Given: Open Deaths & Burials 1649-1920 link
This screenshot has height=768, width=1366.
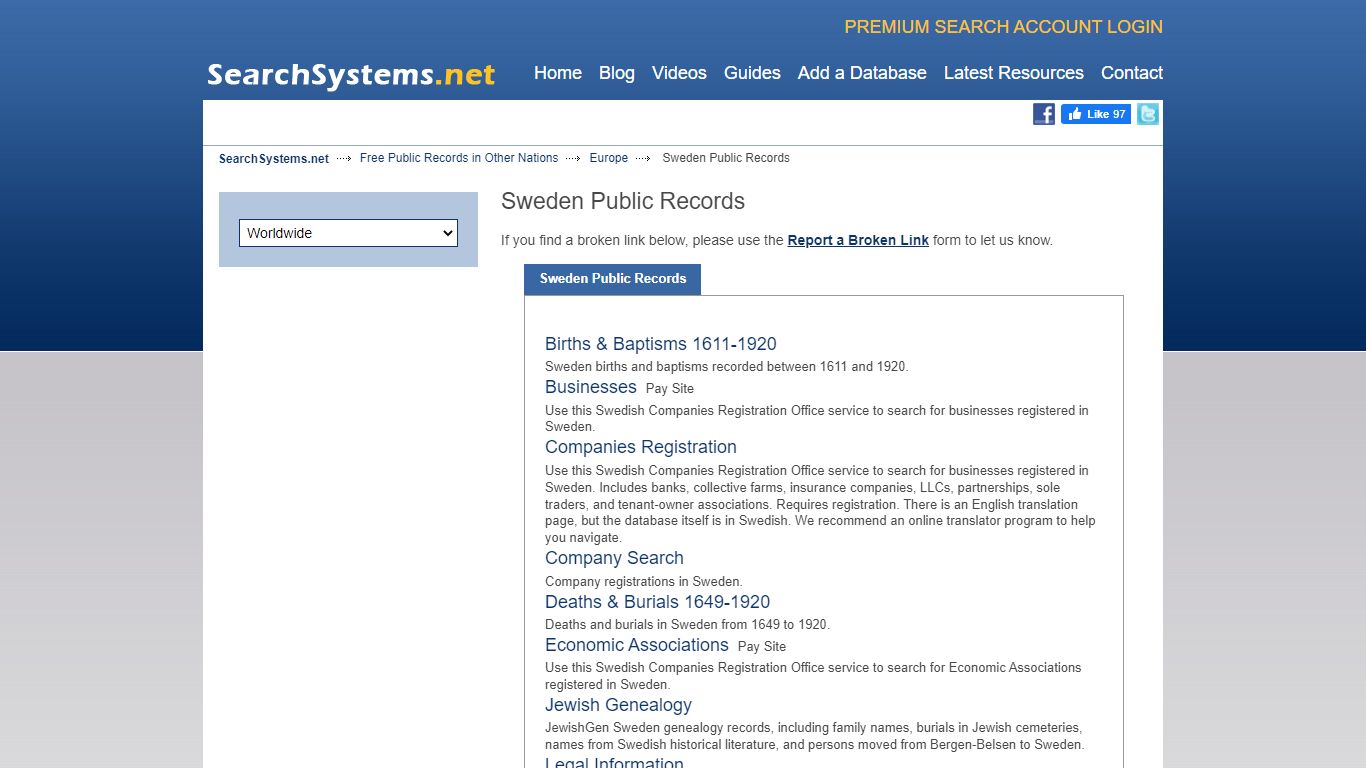Looking at the screenshot, I should tap(658, 602).
